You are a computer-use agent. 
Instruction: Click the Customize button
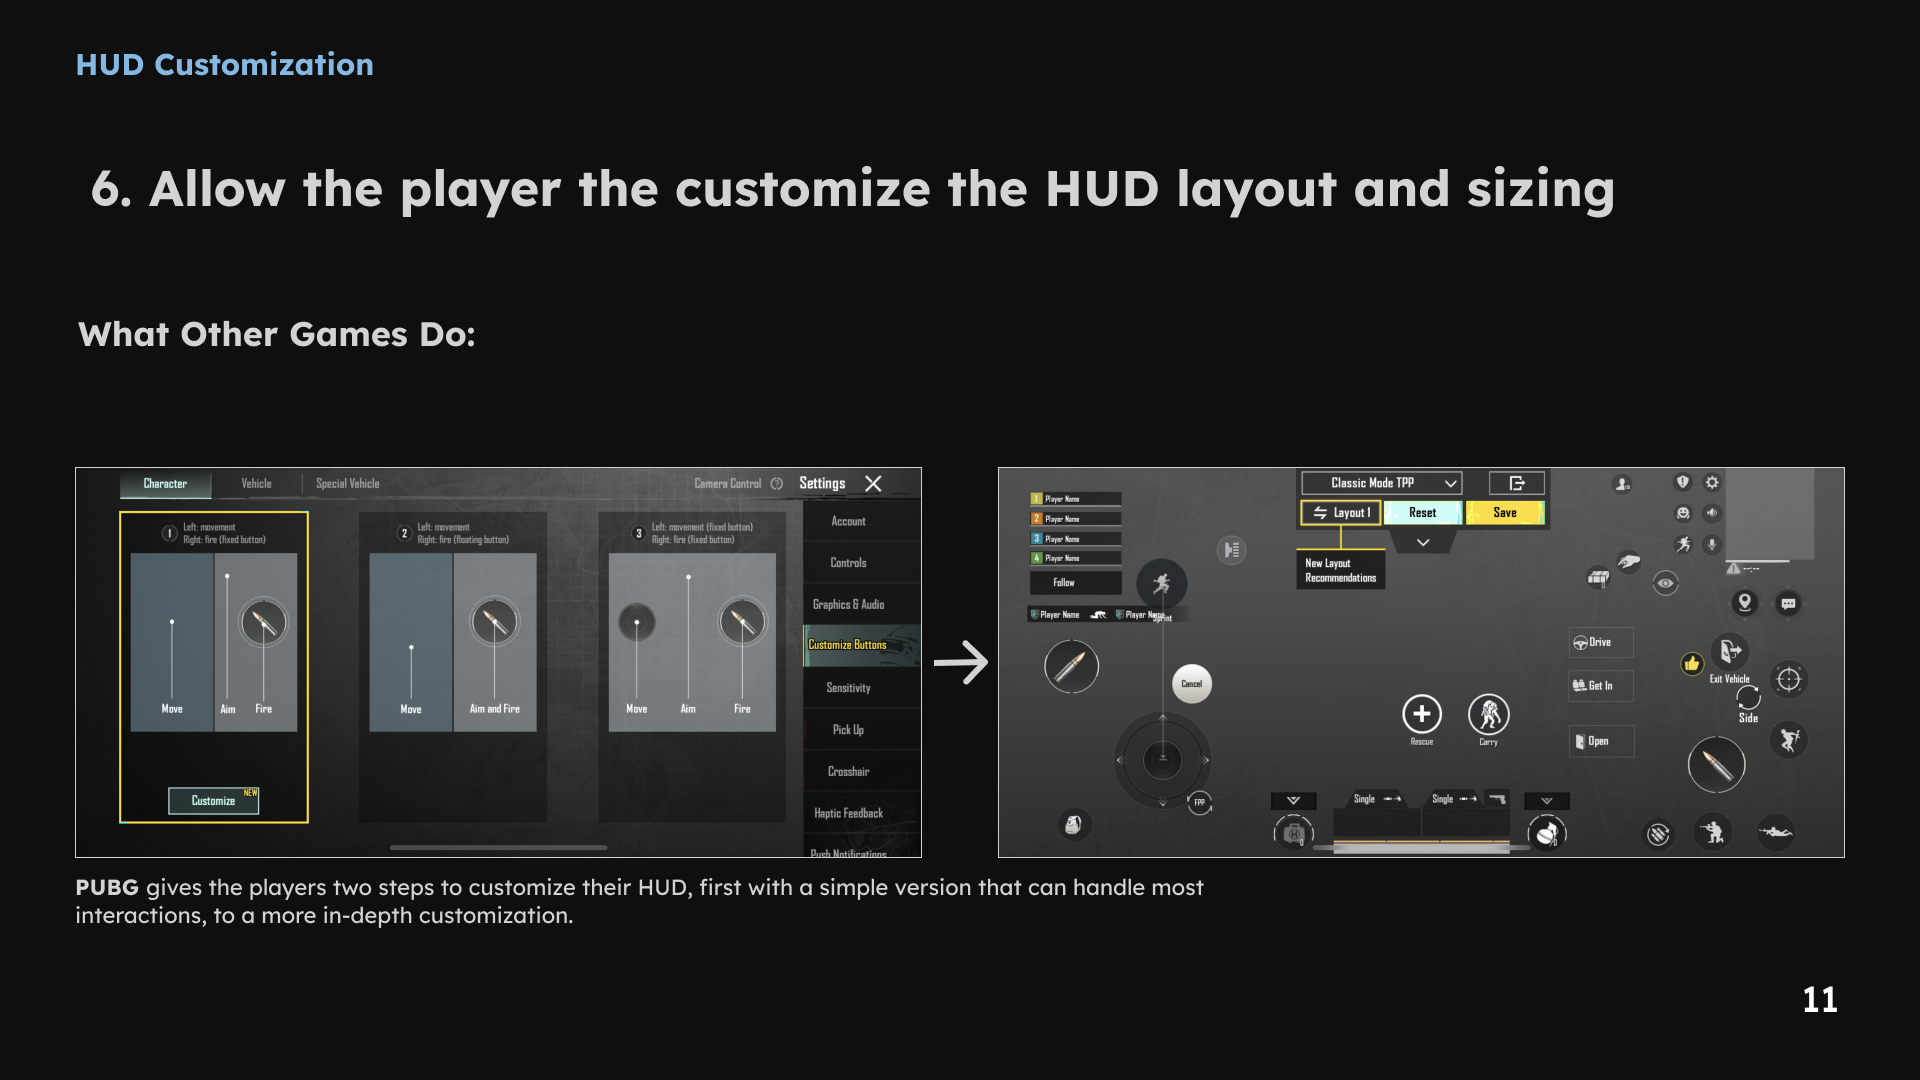click(x=214, y=801)
